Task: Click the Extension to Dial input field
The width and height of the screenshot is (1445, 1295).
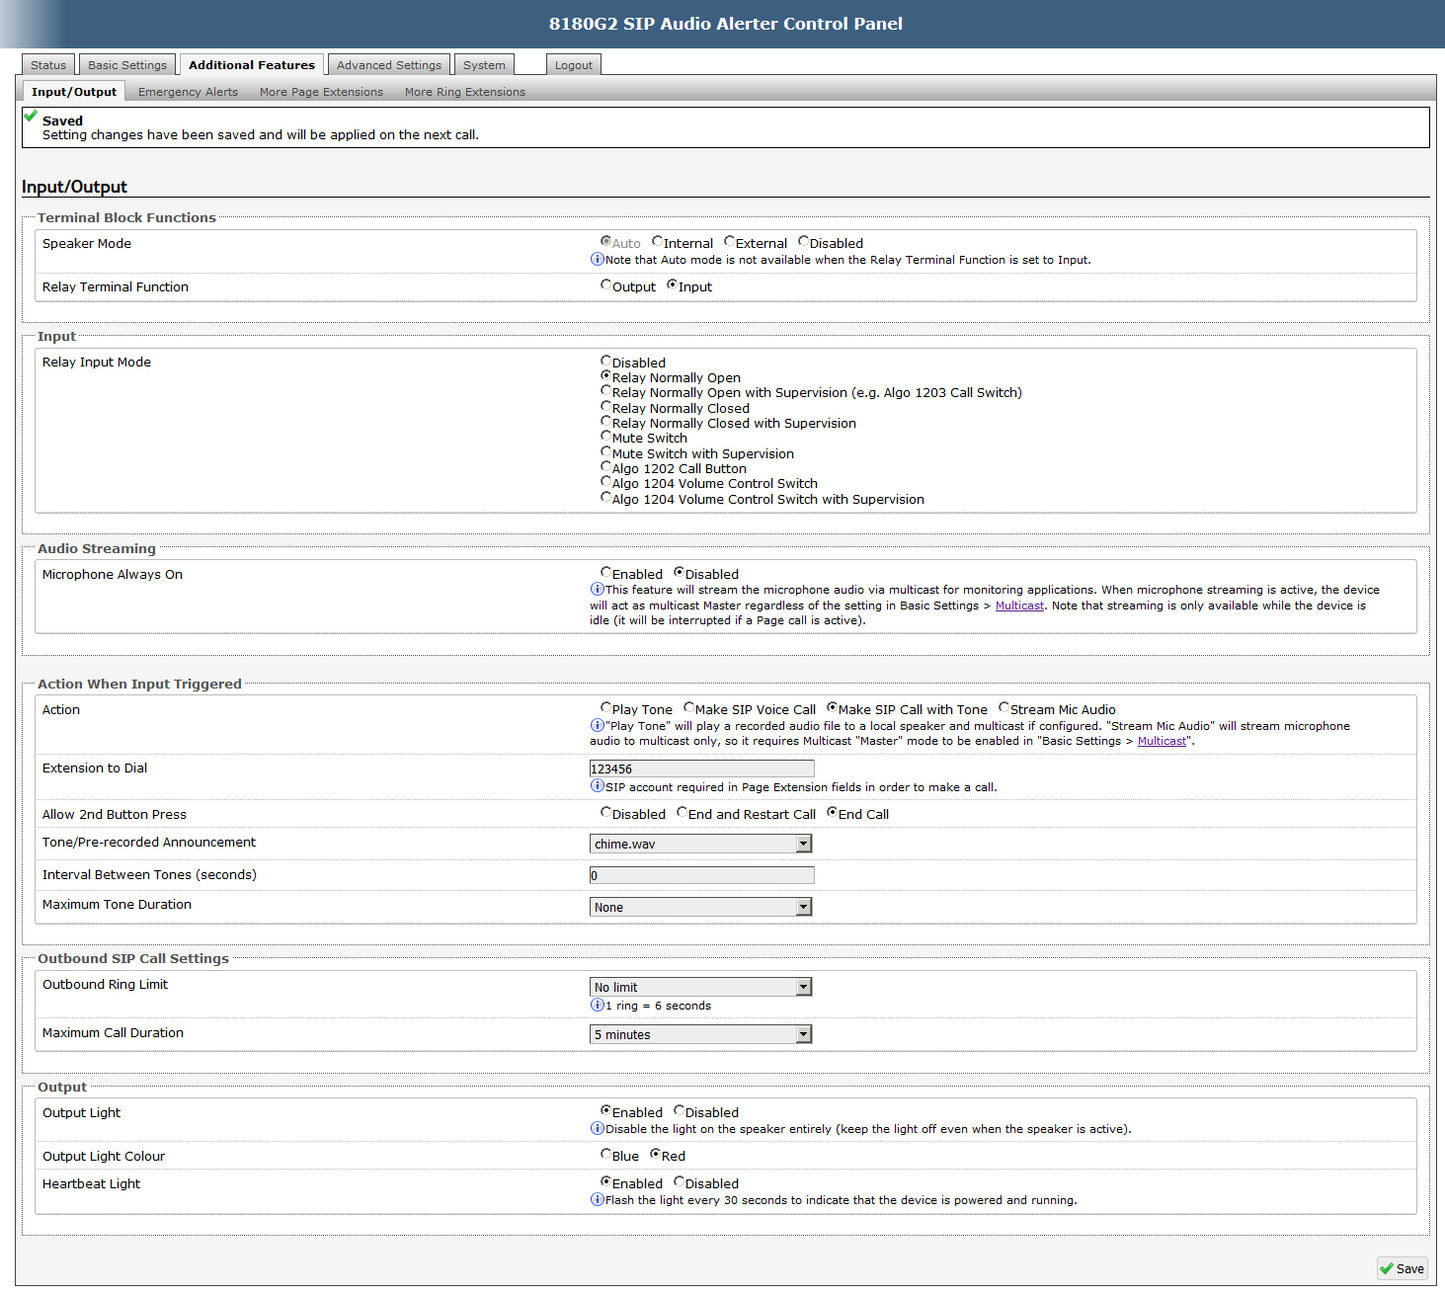Action: (x=701, y=768)
